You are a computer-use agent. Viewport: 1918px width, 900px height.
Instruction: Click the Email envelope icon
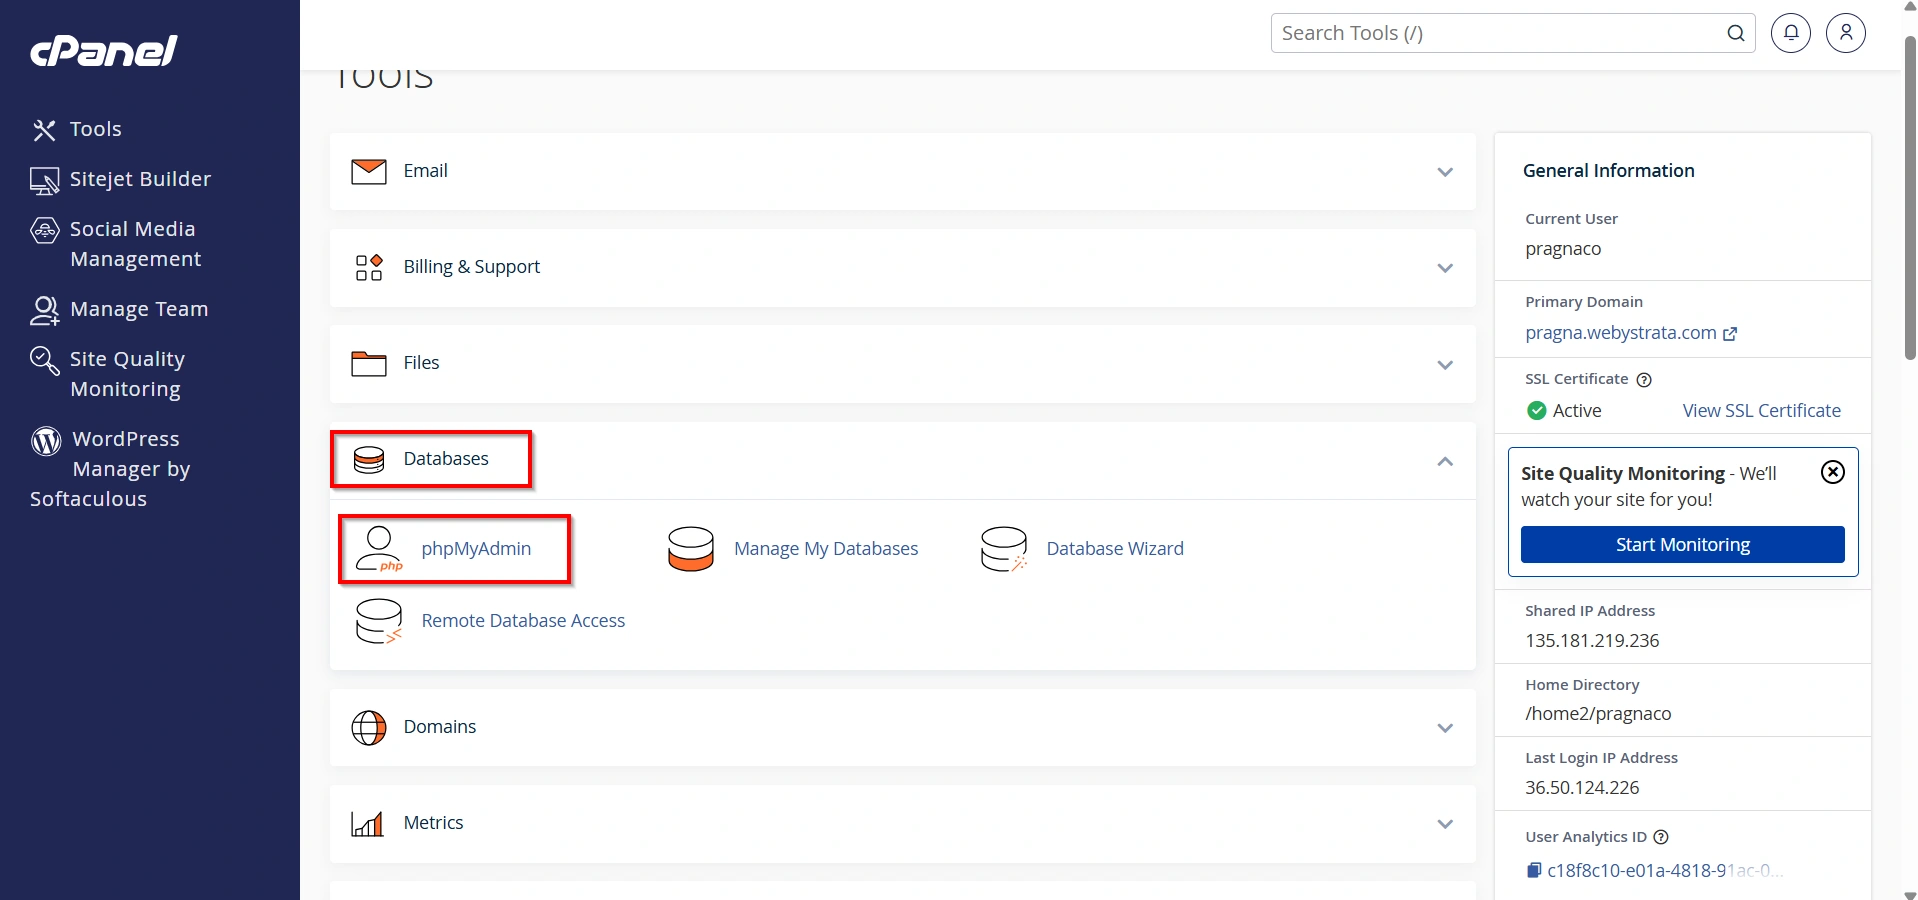pos(369,171)
